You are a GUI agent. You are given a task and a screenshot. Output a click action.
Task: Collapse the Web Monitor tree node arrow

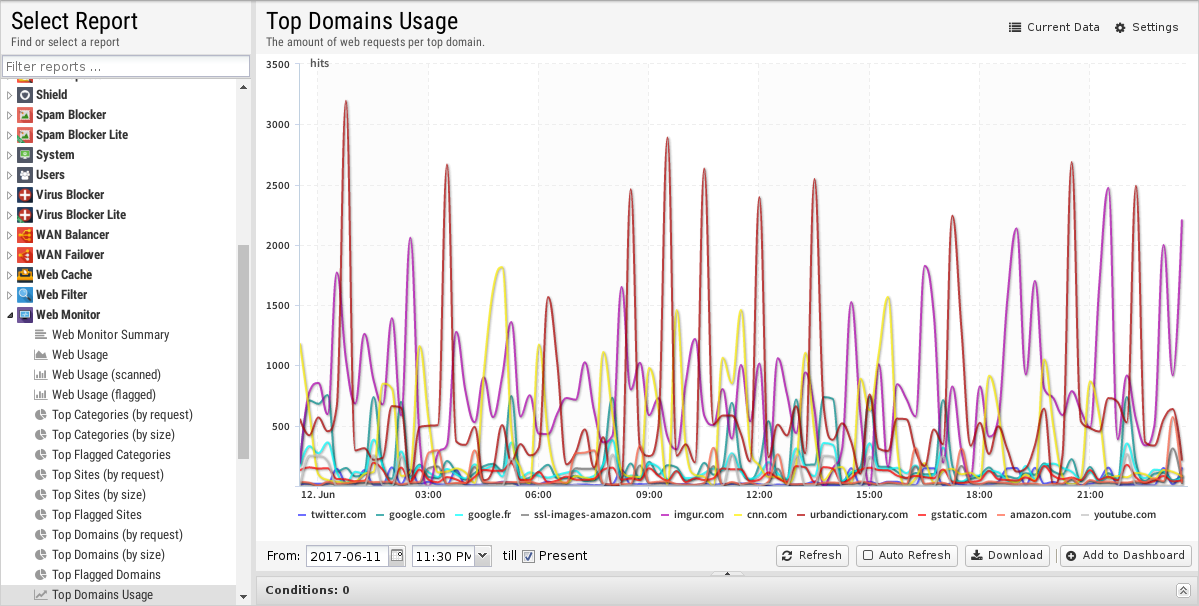coord(9,315)
